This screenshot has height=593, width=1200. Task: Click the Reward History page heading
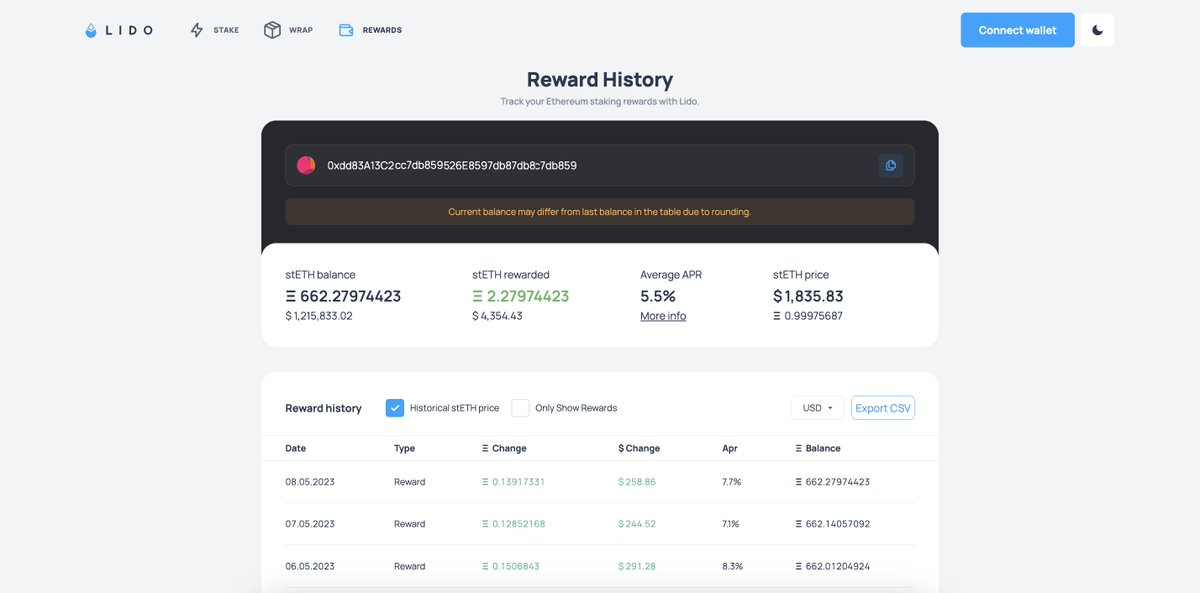click(600, 80)
